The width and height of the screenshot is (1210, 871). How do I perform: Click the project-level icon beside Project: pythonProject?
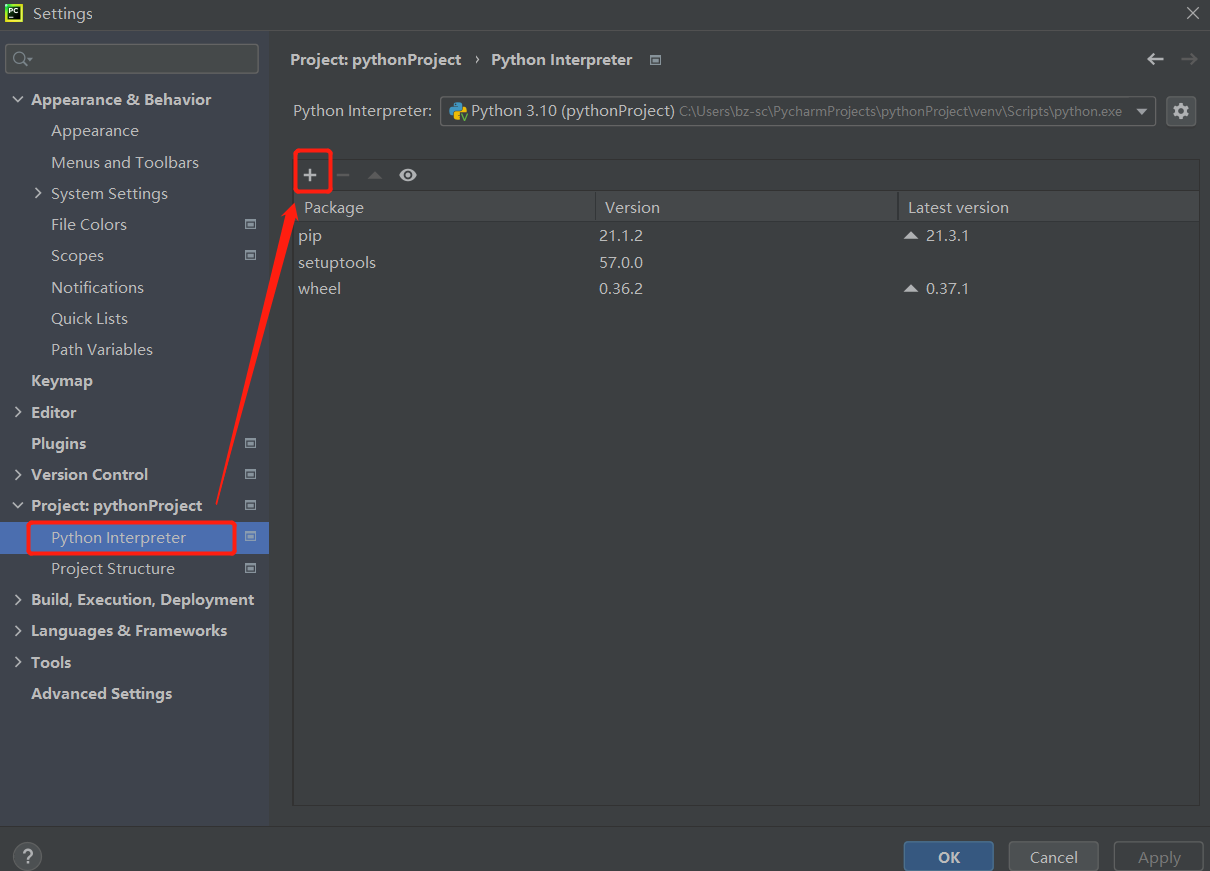[x=251, y=505]
